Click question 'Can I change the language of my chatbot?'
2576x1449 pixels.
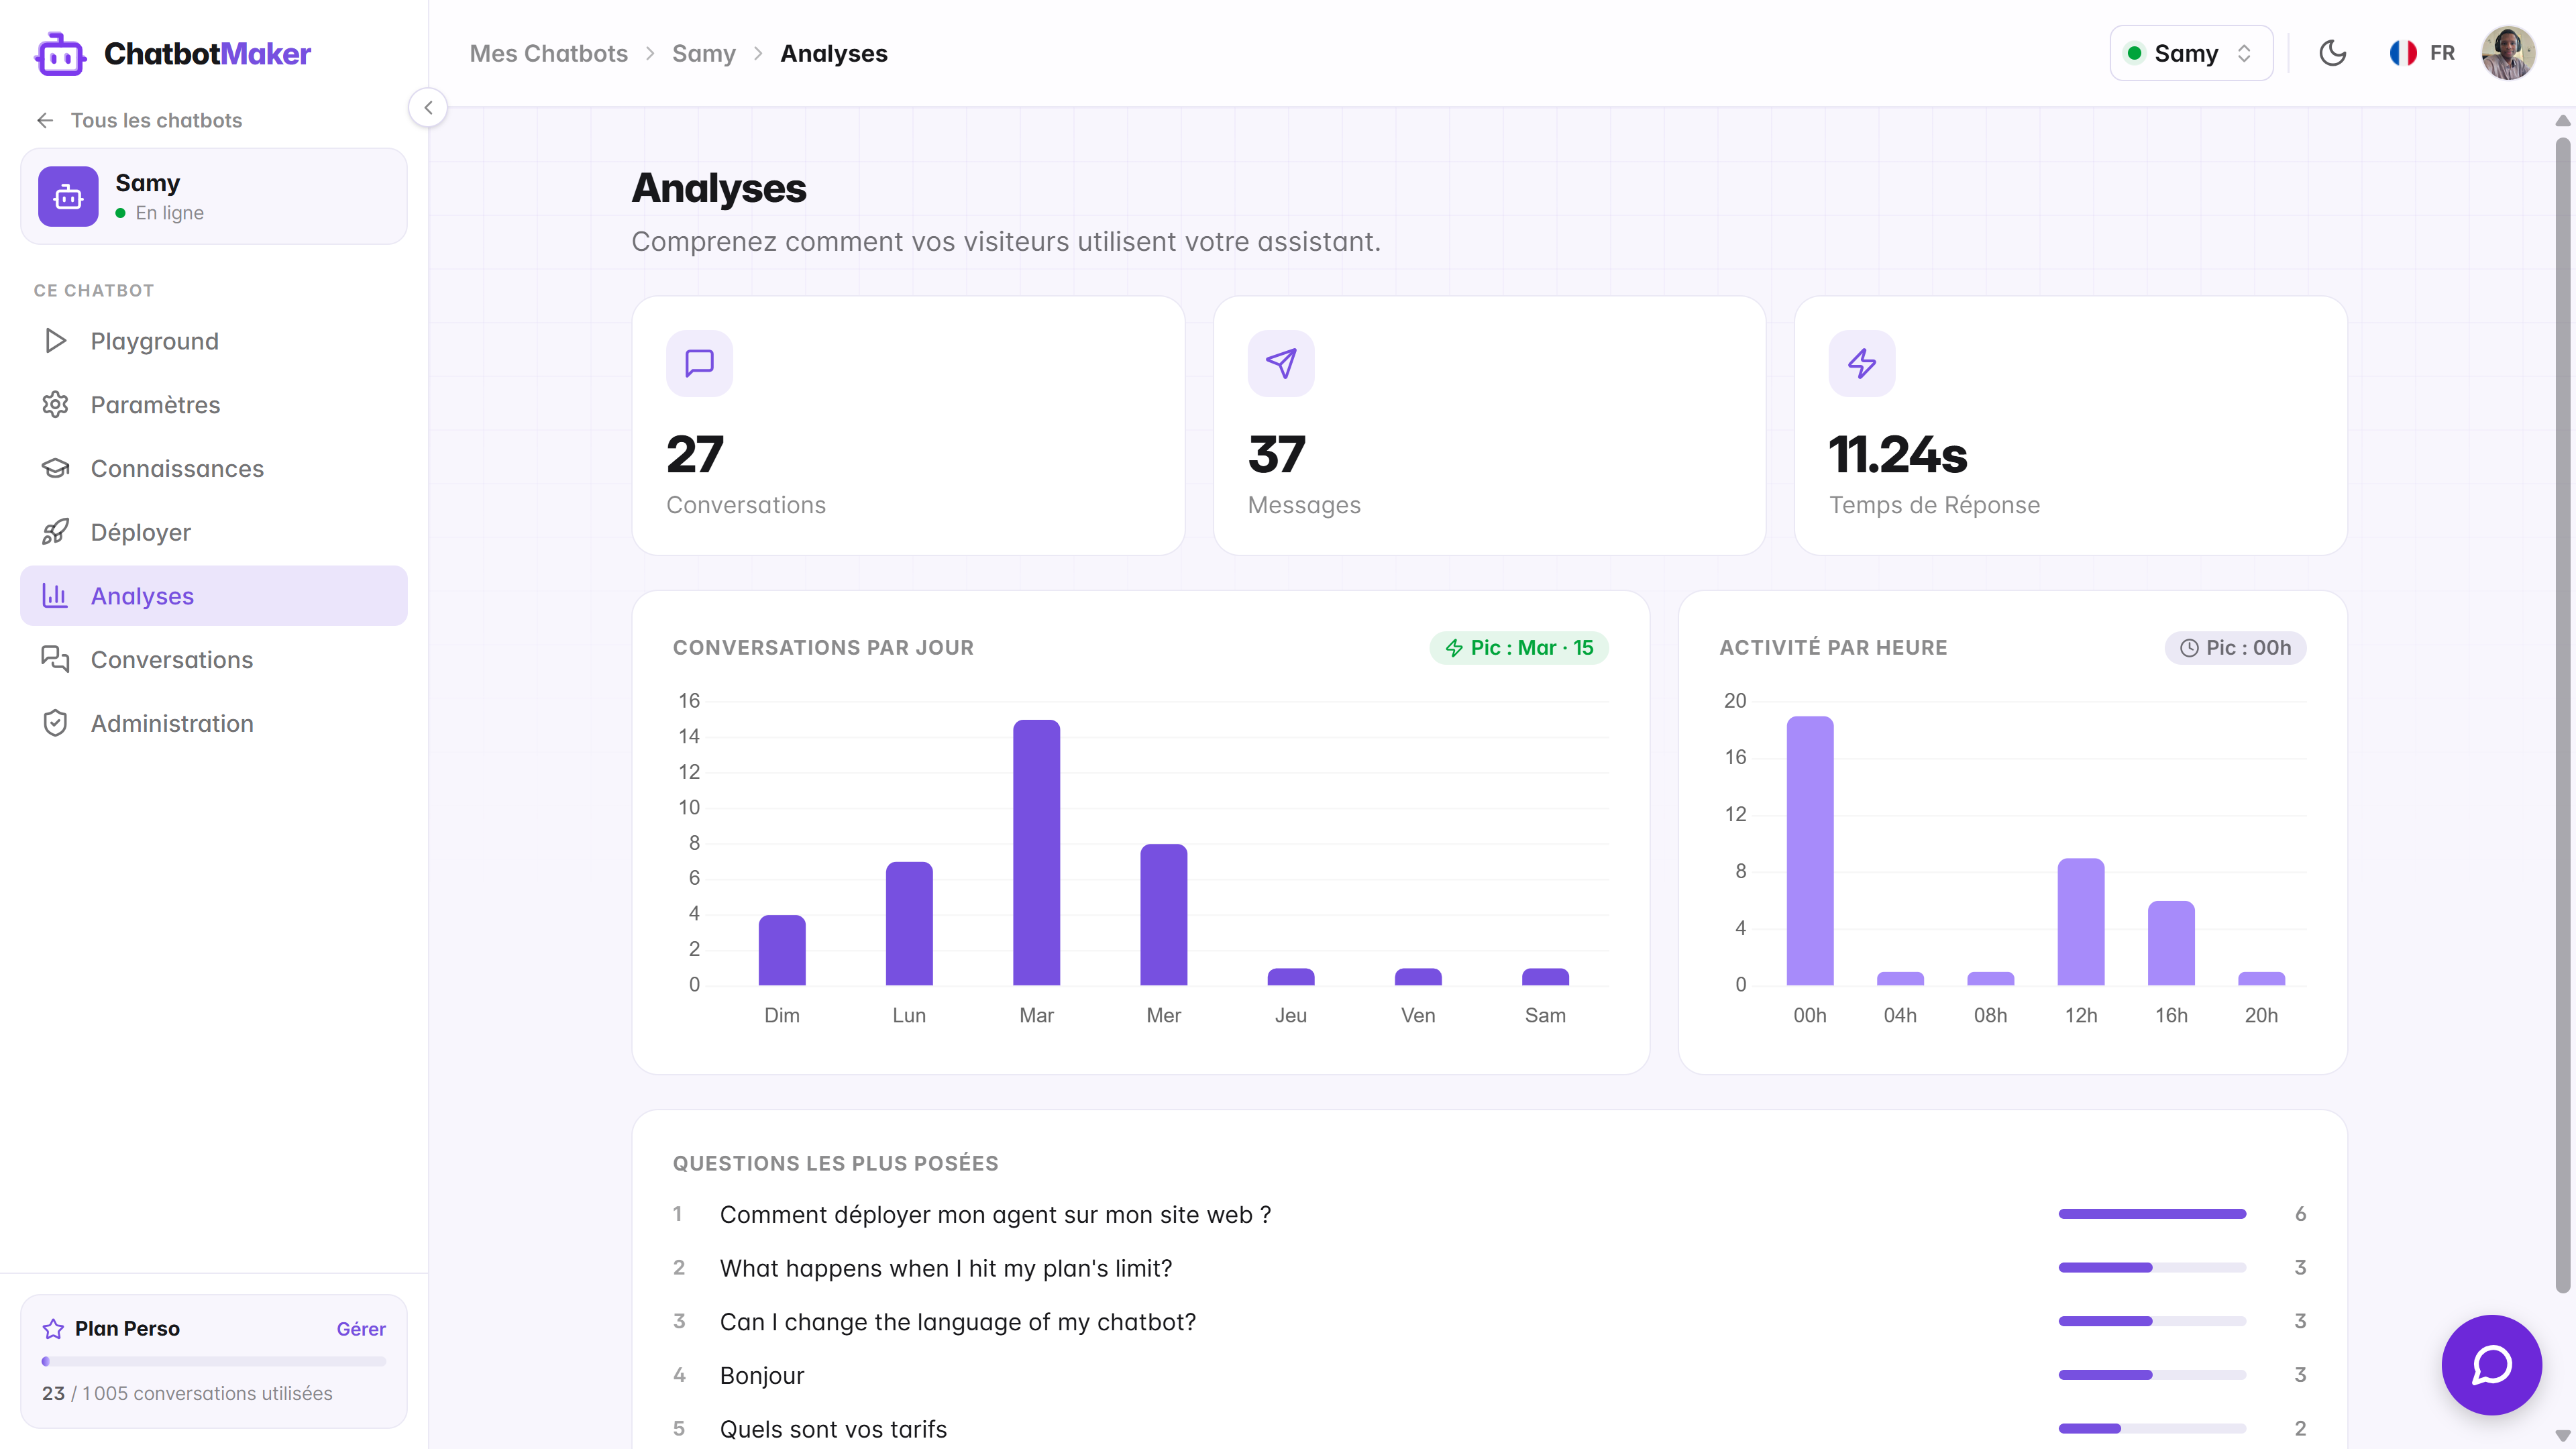click(x=958, y=1322)
